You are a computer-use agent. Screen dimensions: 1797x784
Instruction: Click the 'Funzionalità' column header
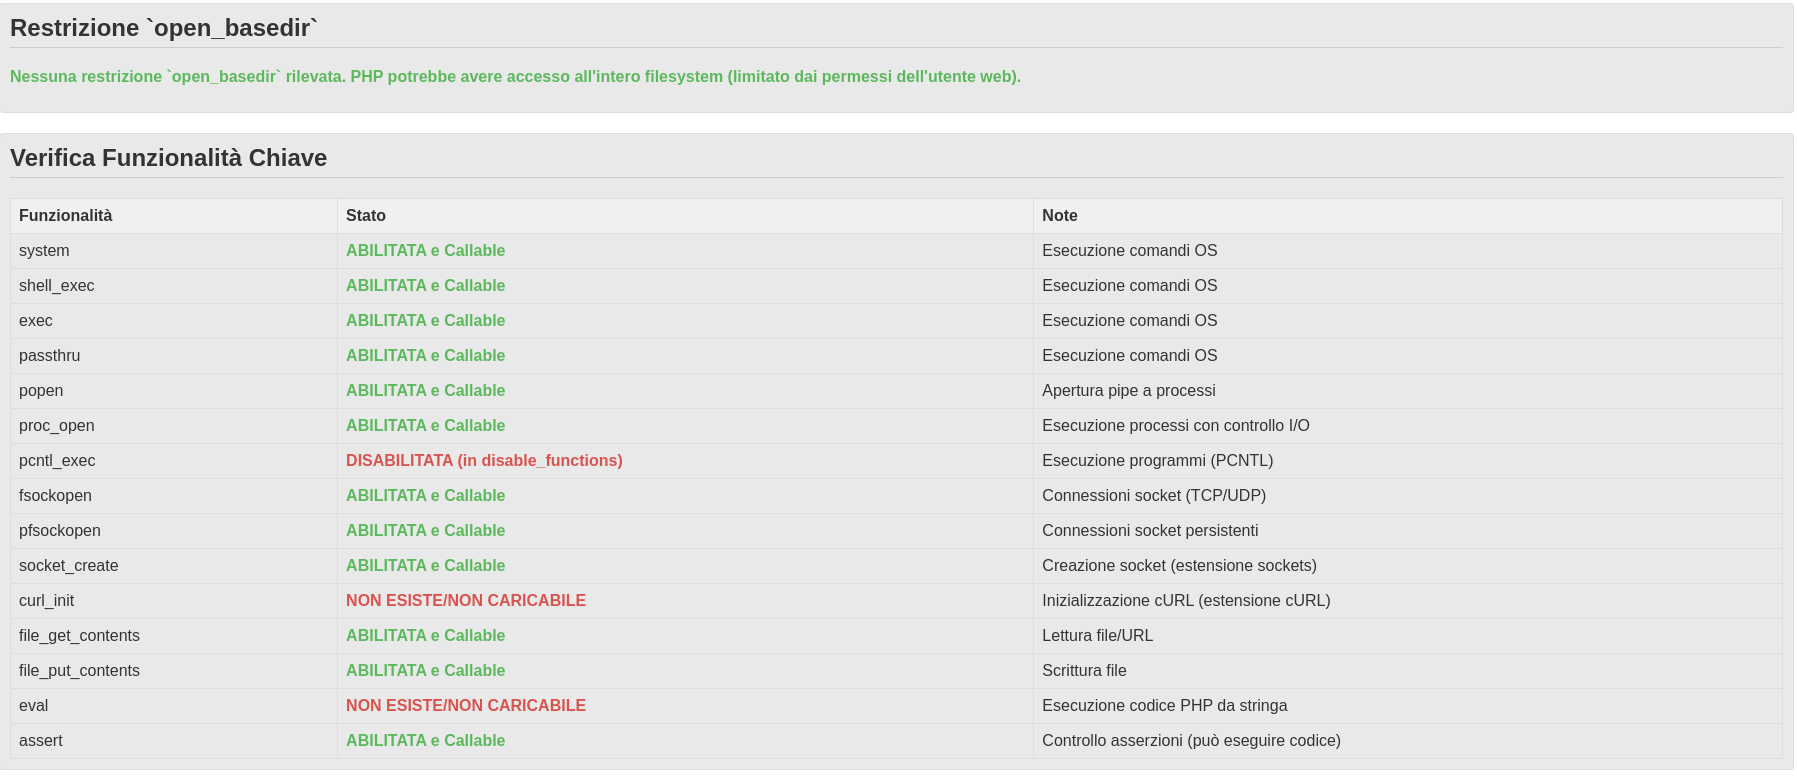pyautogui.click(x=66, y=216)
